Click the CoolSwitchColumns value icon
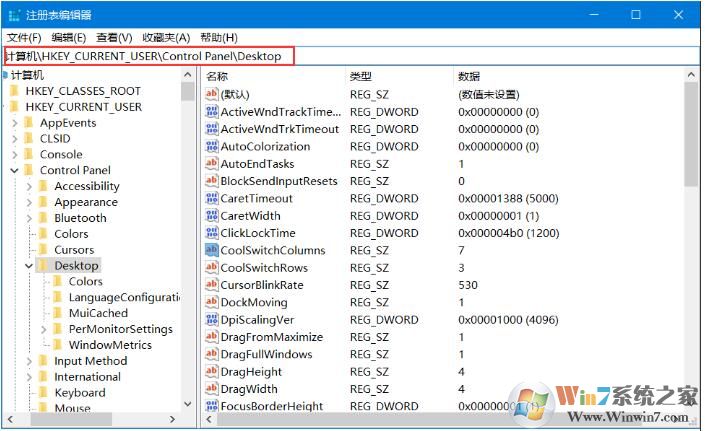Viewport: 705px width, 431px height. pos(211,250)
